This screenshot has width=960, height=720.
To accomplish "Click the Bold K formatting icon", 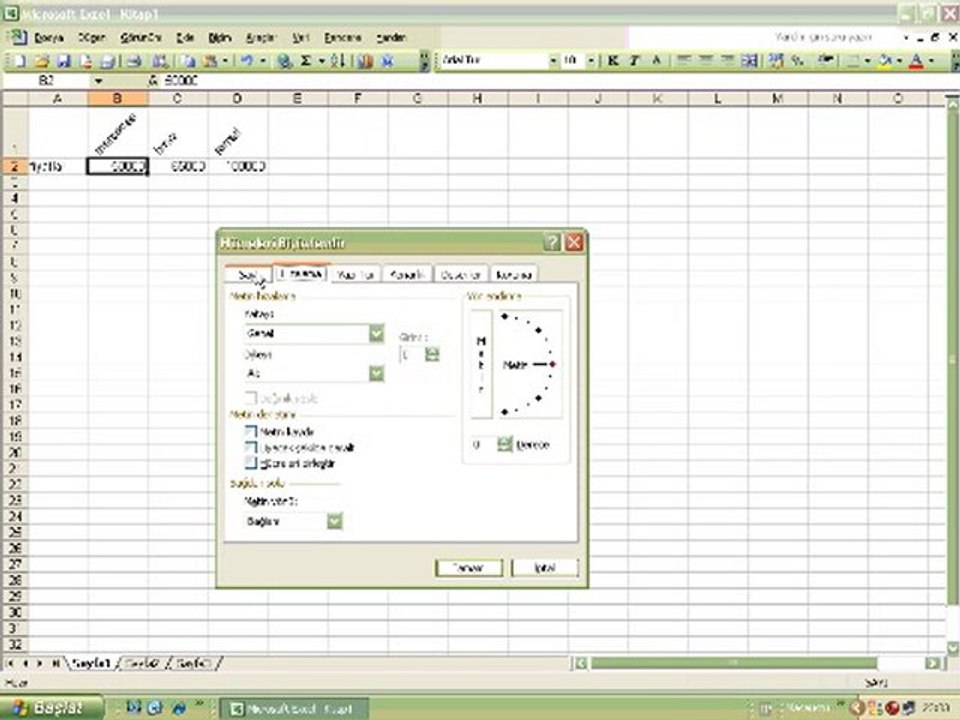I will coord(612,60).
